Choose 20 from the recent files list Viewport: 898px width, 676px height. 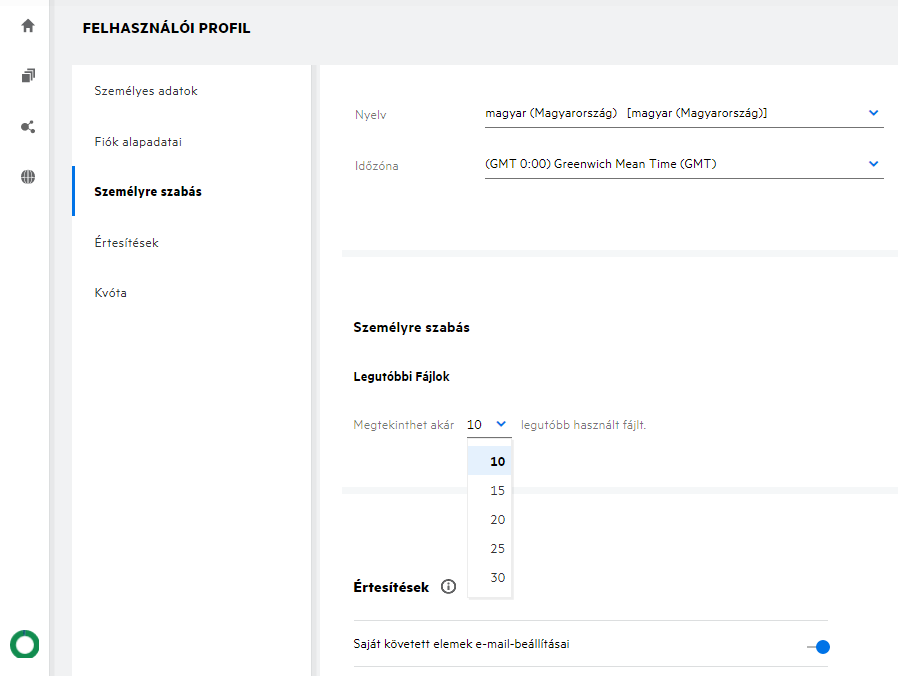point(497,520)
